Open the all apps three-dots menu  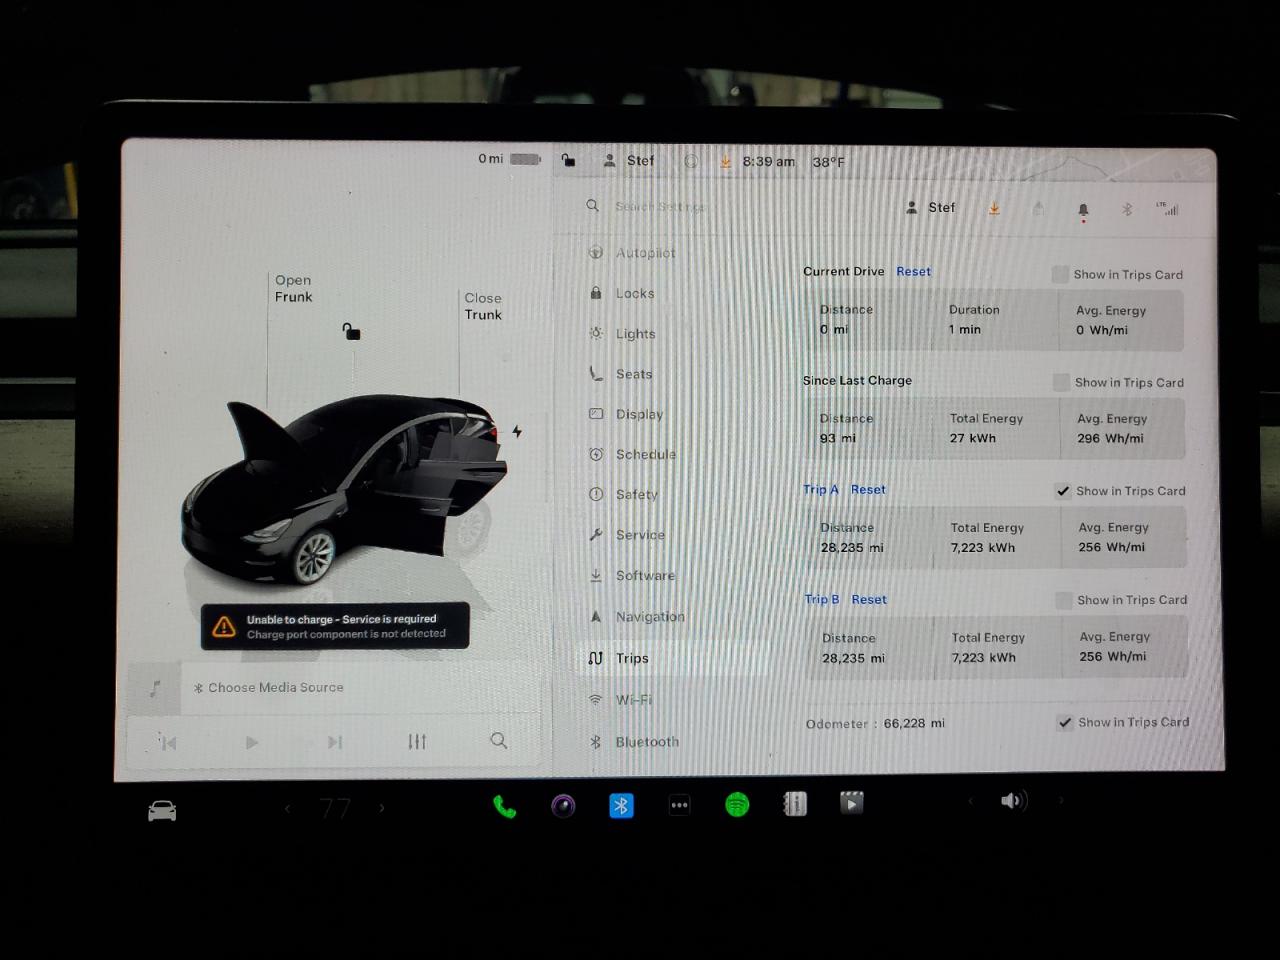[679, 805]
